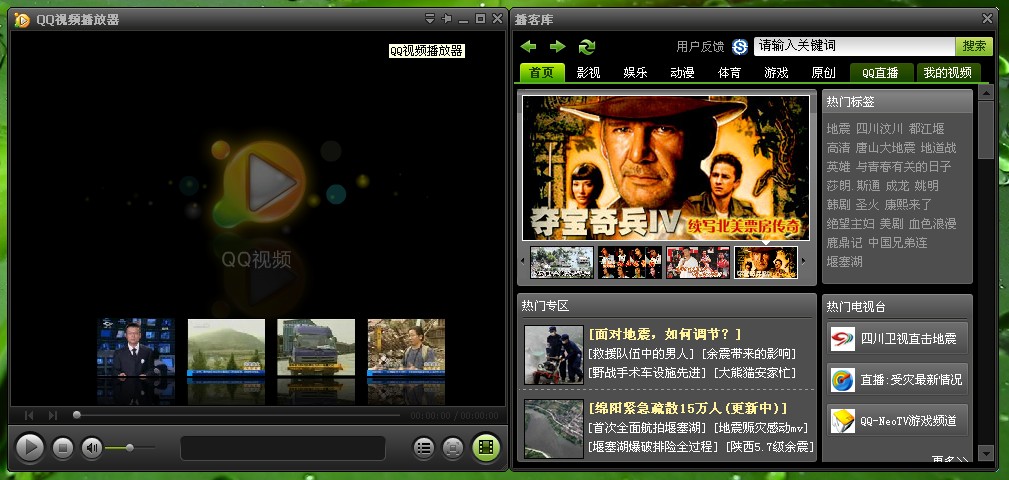Open 我的视频 tab
Viewport: 1009px width, 480px height.
click(948, 73)
